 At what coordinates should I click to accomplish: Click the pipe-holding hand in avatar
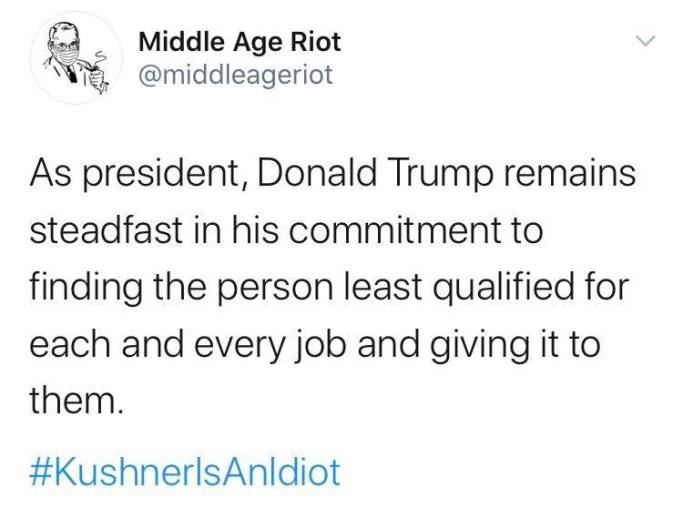pos(97,76)
